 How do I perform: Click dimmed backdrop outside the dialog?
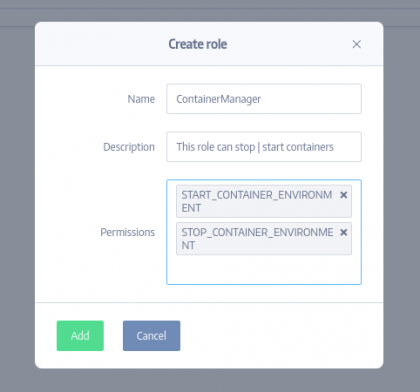[x=17, y=200]
